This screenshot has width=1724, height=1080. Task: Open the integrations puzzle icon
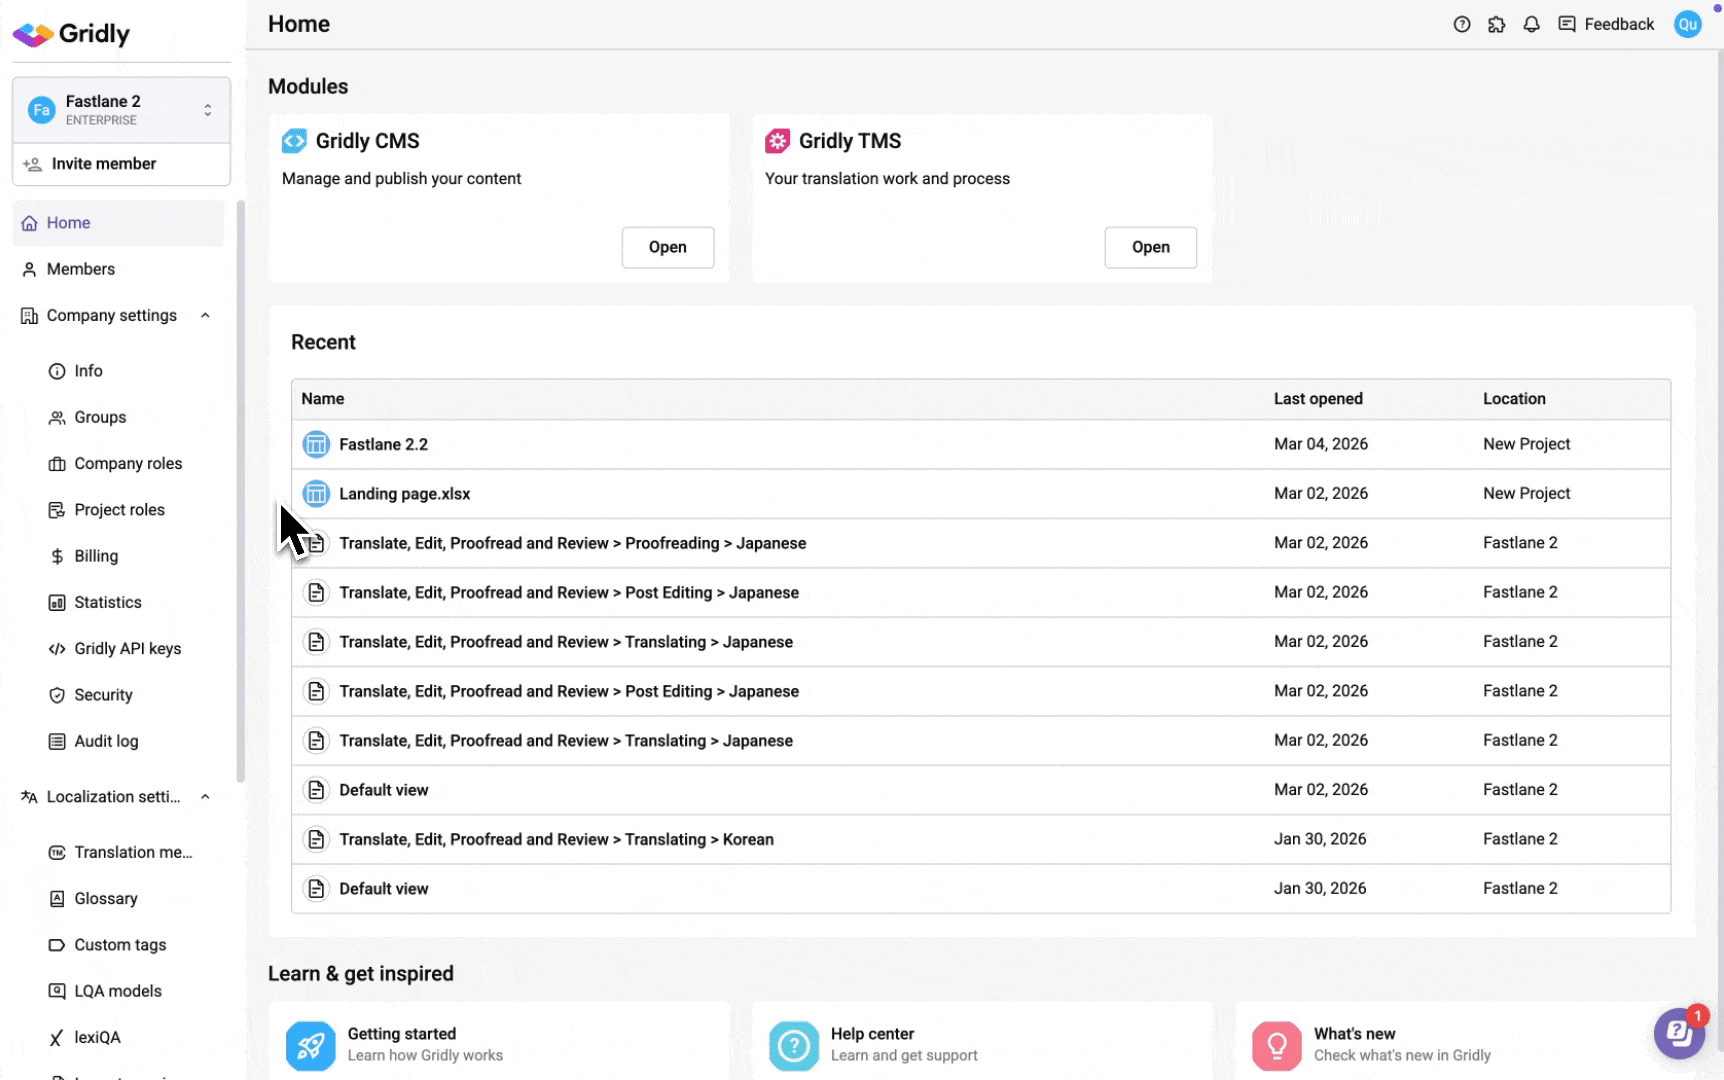[1496, 24]
